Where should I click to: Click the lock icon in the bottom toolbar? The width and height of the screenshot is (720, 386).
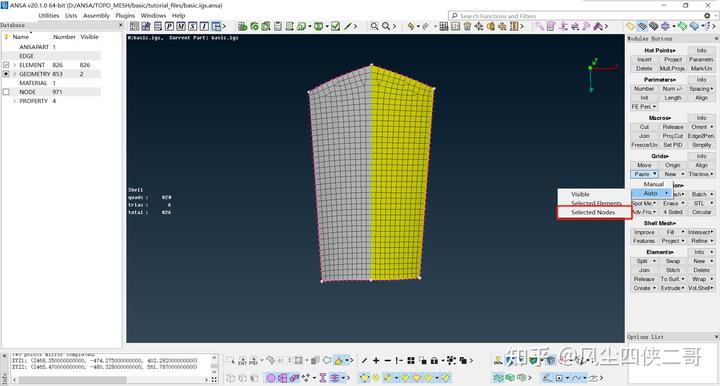(434, 361)
